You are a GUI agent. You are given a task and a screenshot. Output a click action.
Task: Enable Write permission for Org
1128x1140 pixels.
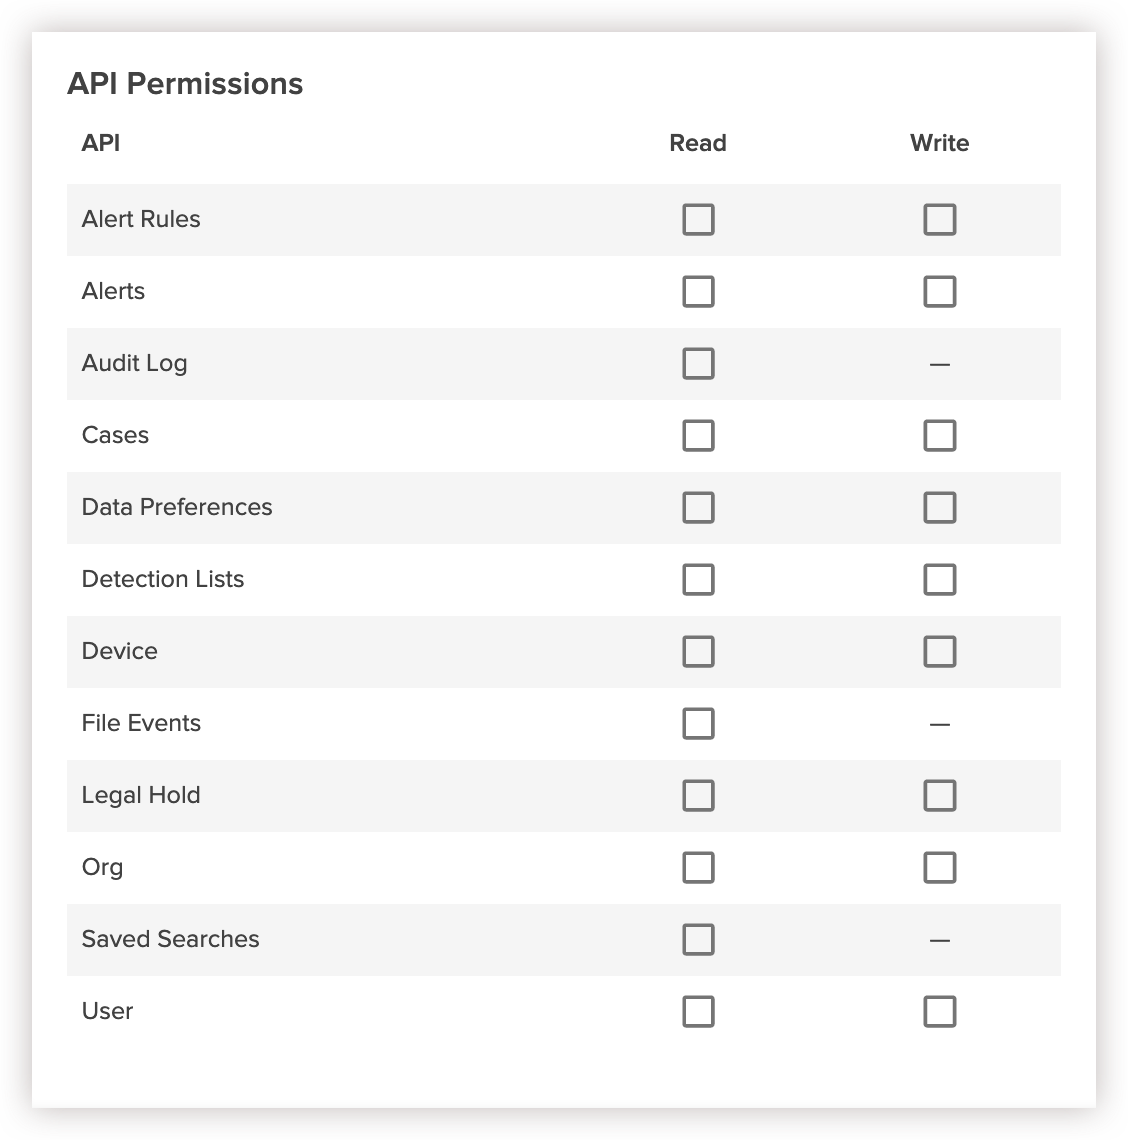(940, 867)
